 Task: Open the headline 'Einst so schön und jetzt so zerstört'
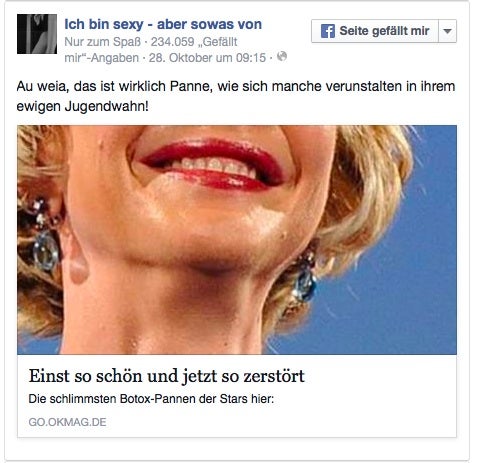(x=166, y=376)
